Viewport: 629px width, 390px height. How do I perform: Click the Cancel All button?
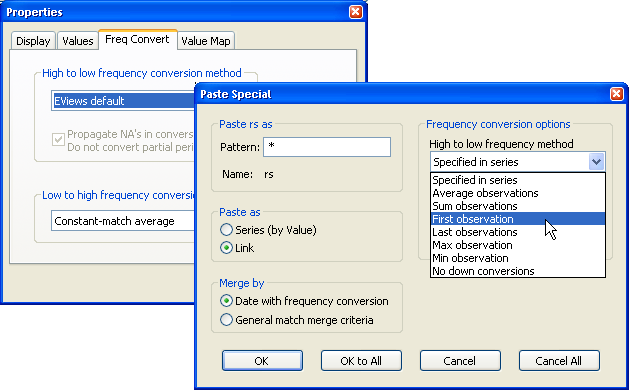pos(559,361)
